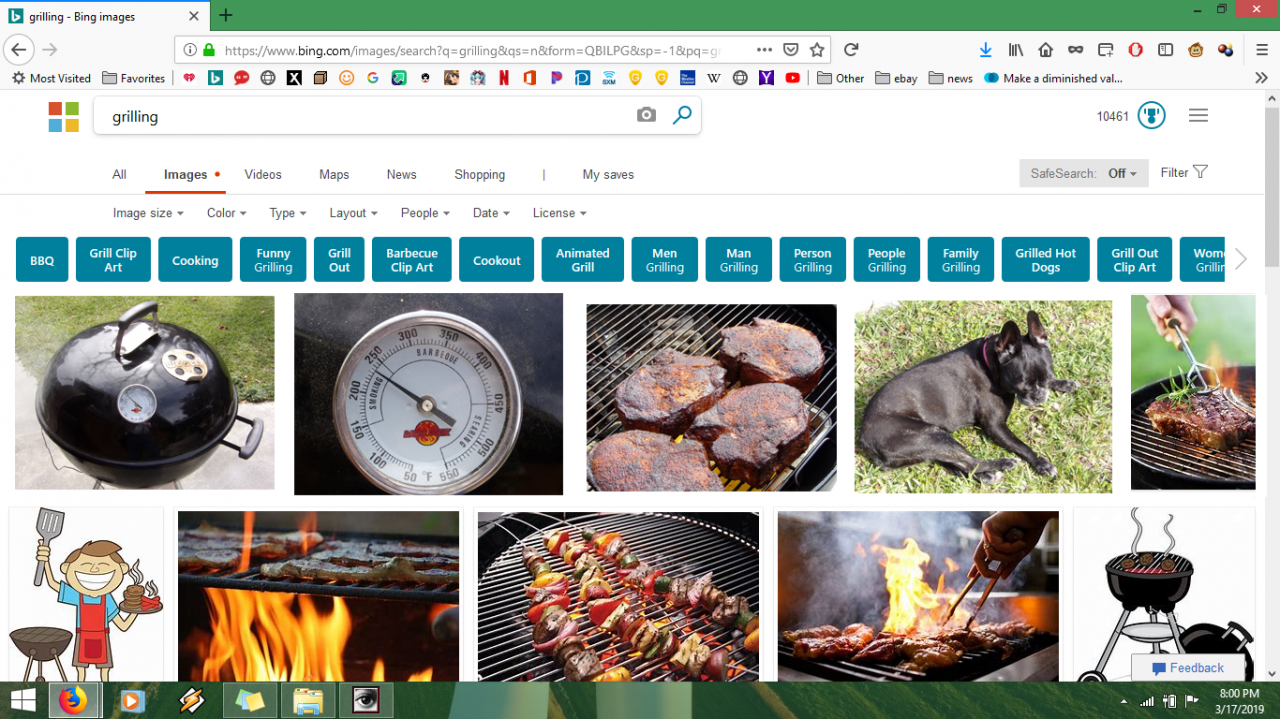Go to home page via house icon
The height and width of the screenshot is (719, 1280).
tap(1046, 50)
